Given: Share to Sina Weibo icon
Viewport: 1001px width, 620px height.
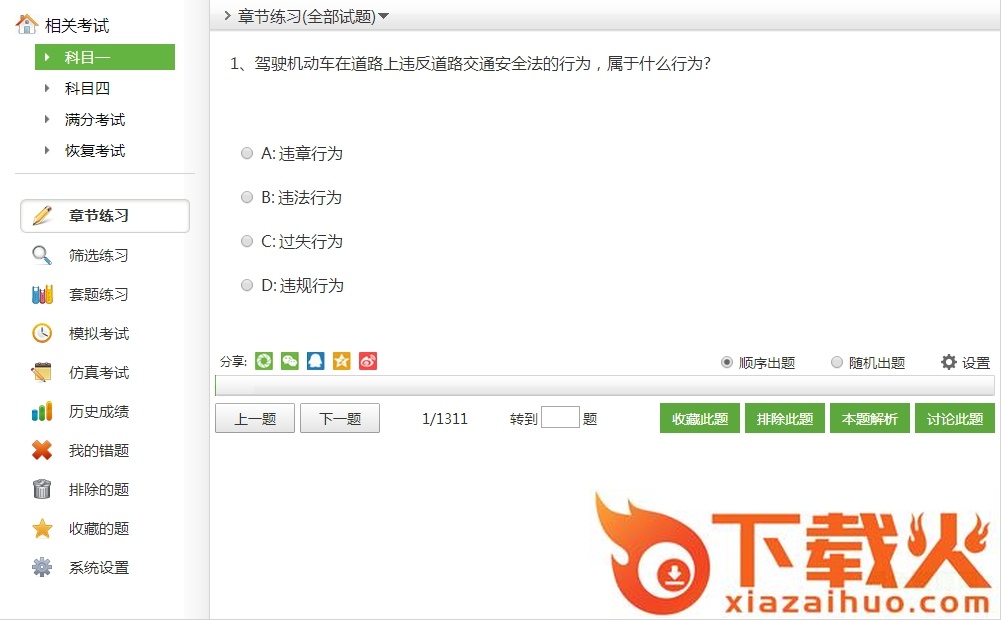Looking at the screenshot, I should click(368, 361).
